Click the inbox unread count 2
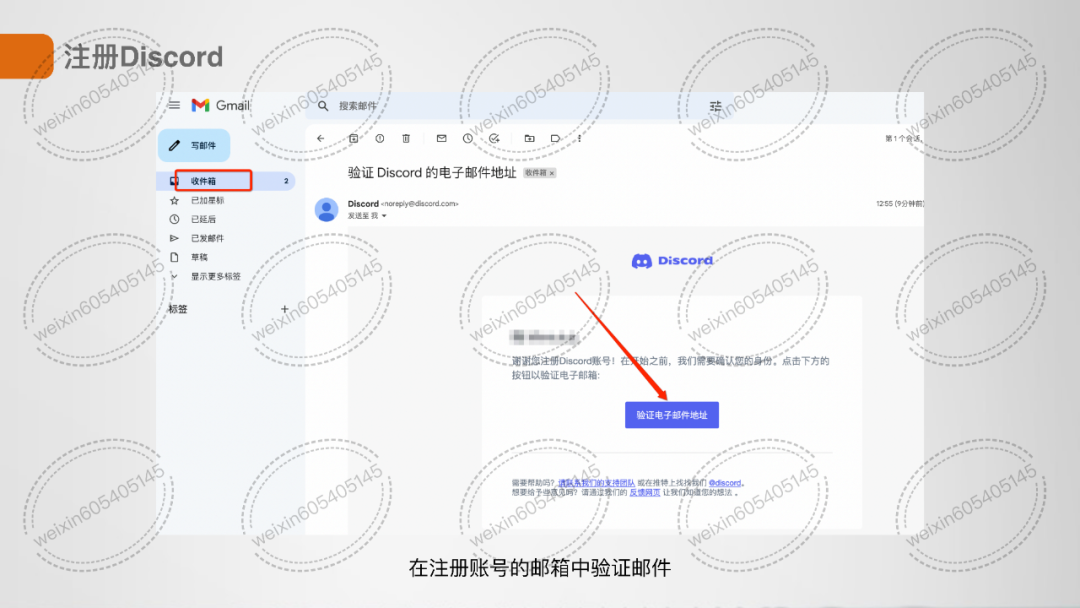Image resolution: width=1080 pixels, height=608 pixels. (286, 181)
